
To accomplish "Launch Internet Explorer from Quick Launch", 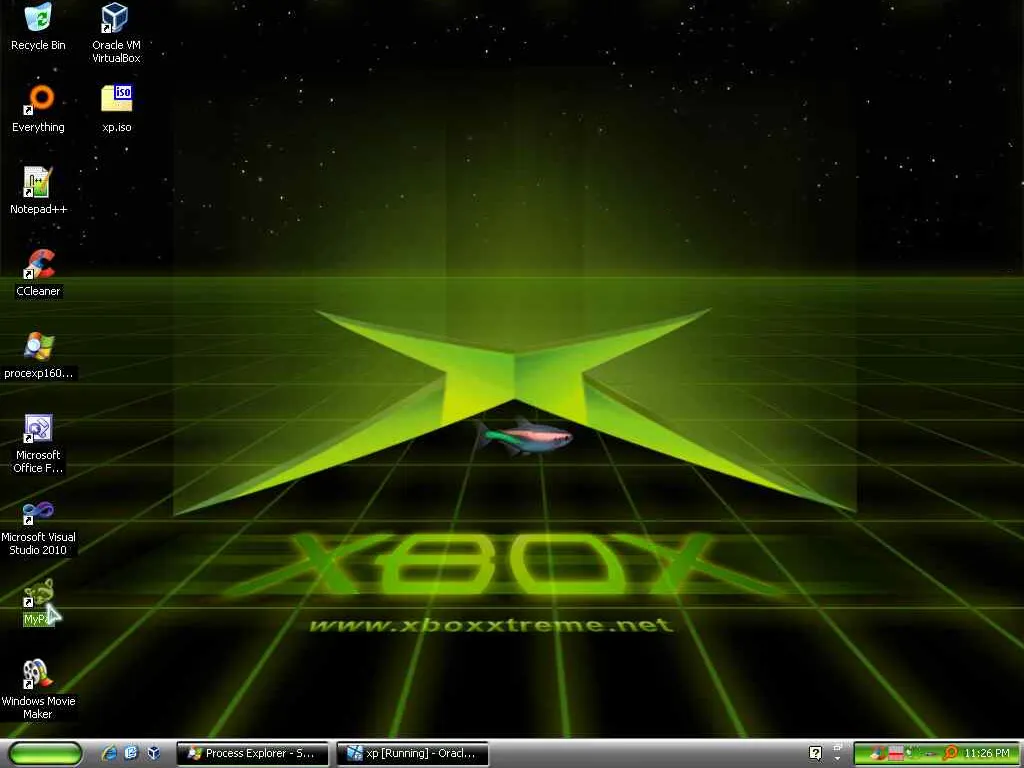I will click(109, 753).
